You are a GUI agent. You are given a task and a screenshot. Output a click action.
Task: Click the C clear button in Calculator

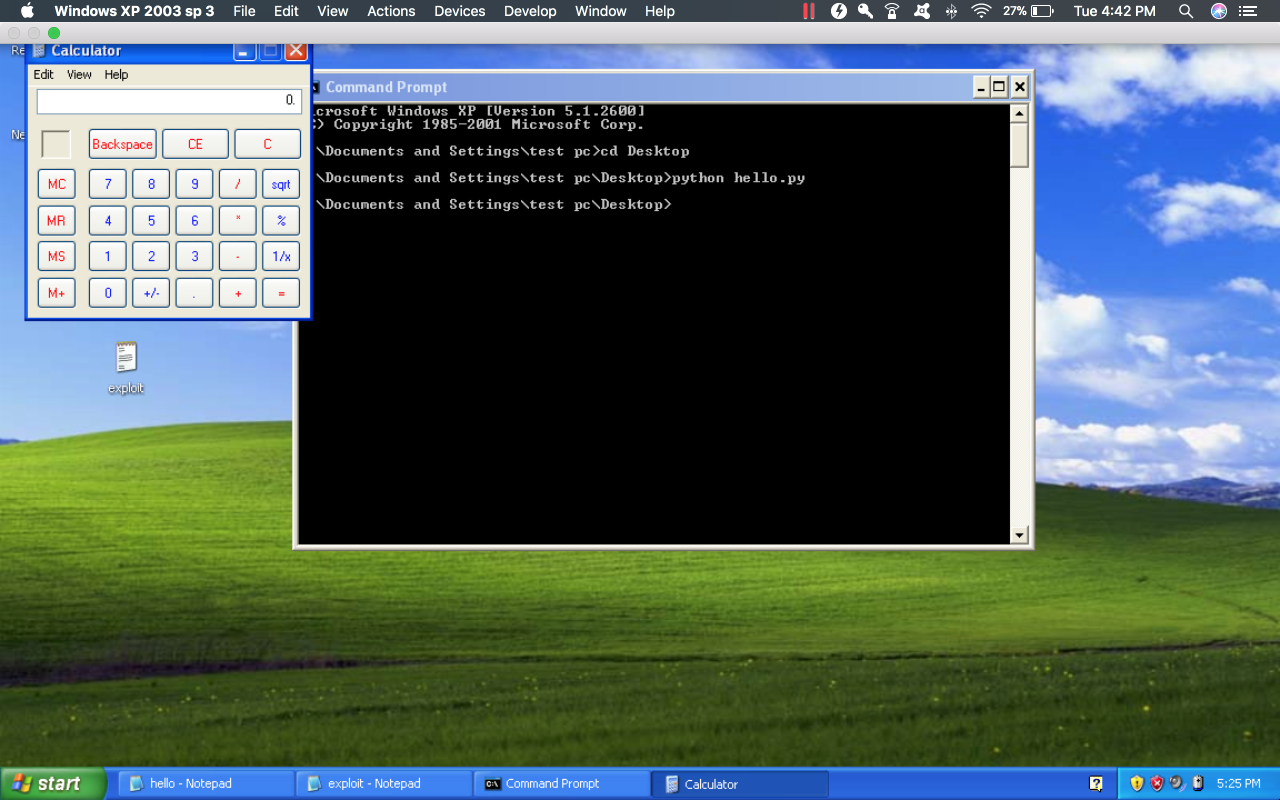click(x=267, y=144)
